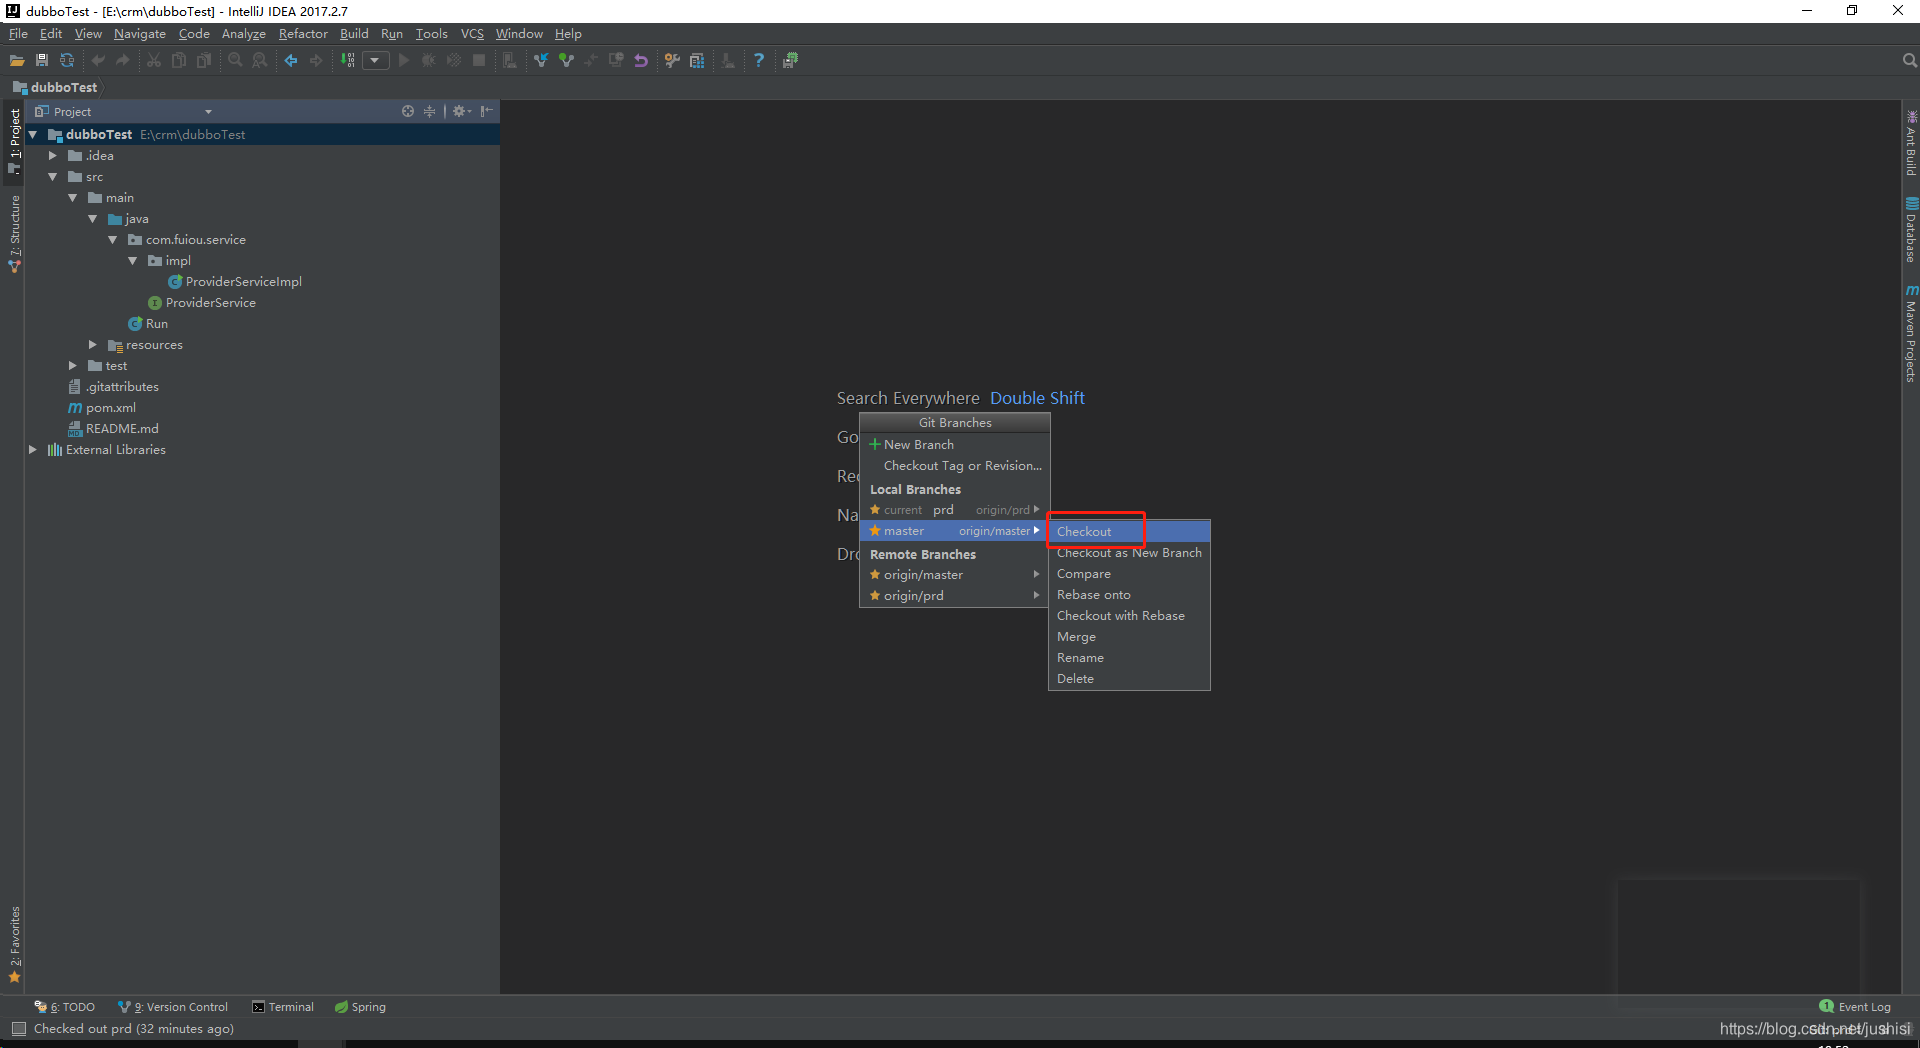This screenshot has width=1920, height=1048.
Task: Click the Open folder toolbar icon
Action: pyautogui.click(x=17, y=61)
